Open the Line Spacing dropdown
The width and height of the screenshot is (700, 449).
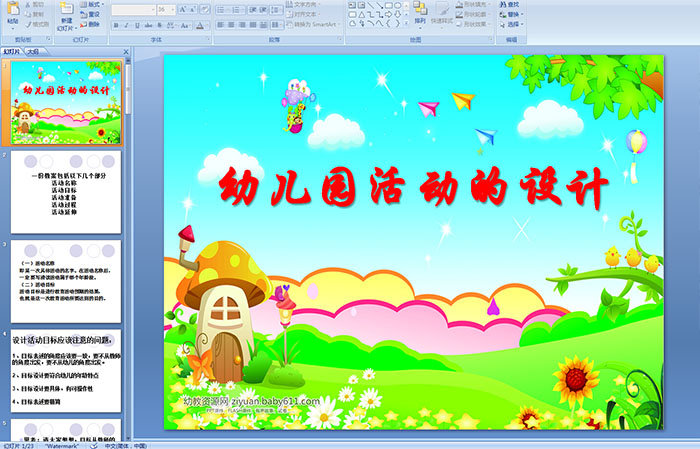(x=276, y=9)
